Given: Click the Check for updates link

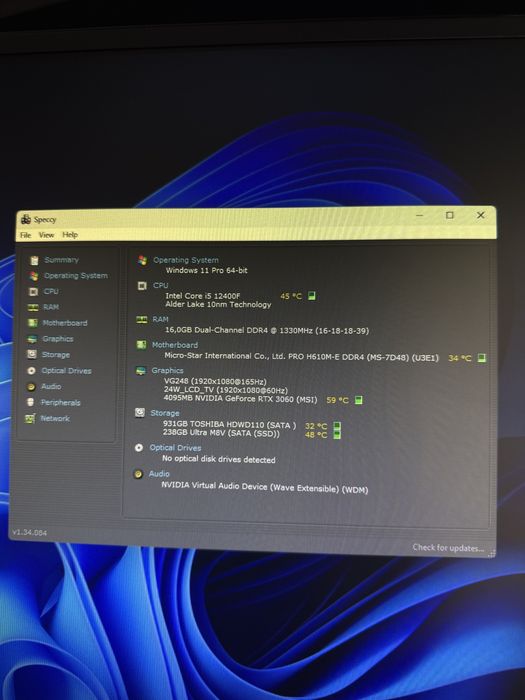Looking at the screenshot, I should click(x=448, y=548).
